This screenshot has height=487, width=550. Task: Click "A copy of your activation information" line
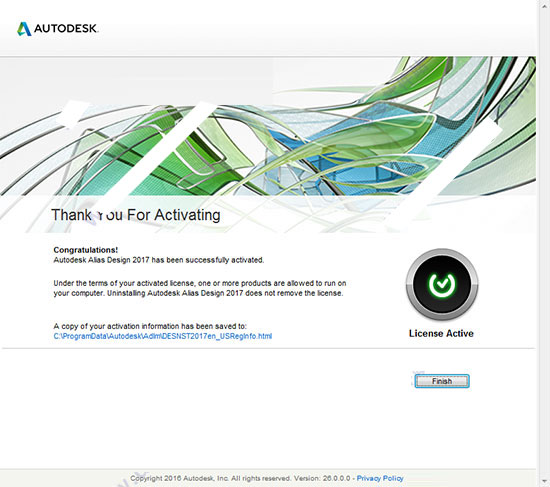point(150,326)
